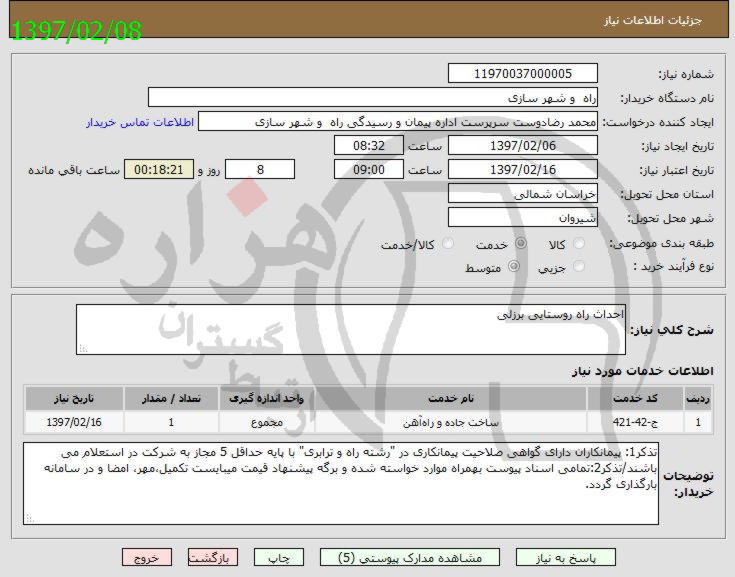Click the نام دستگاه خریدار field
This screenshot has height=577, width=735.
pos(373,97)
